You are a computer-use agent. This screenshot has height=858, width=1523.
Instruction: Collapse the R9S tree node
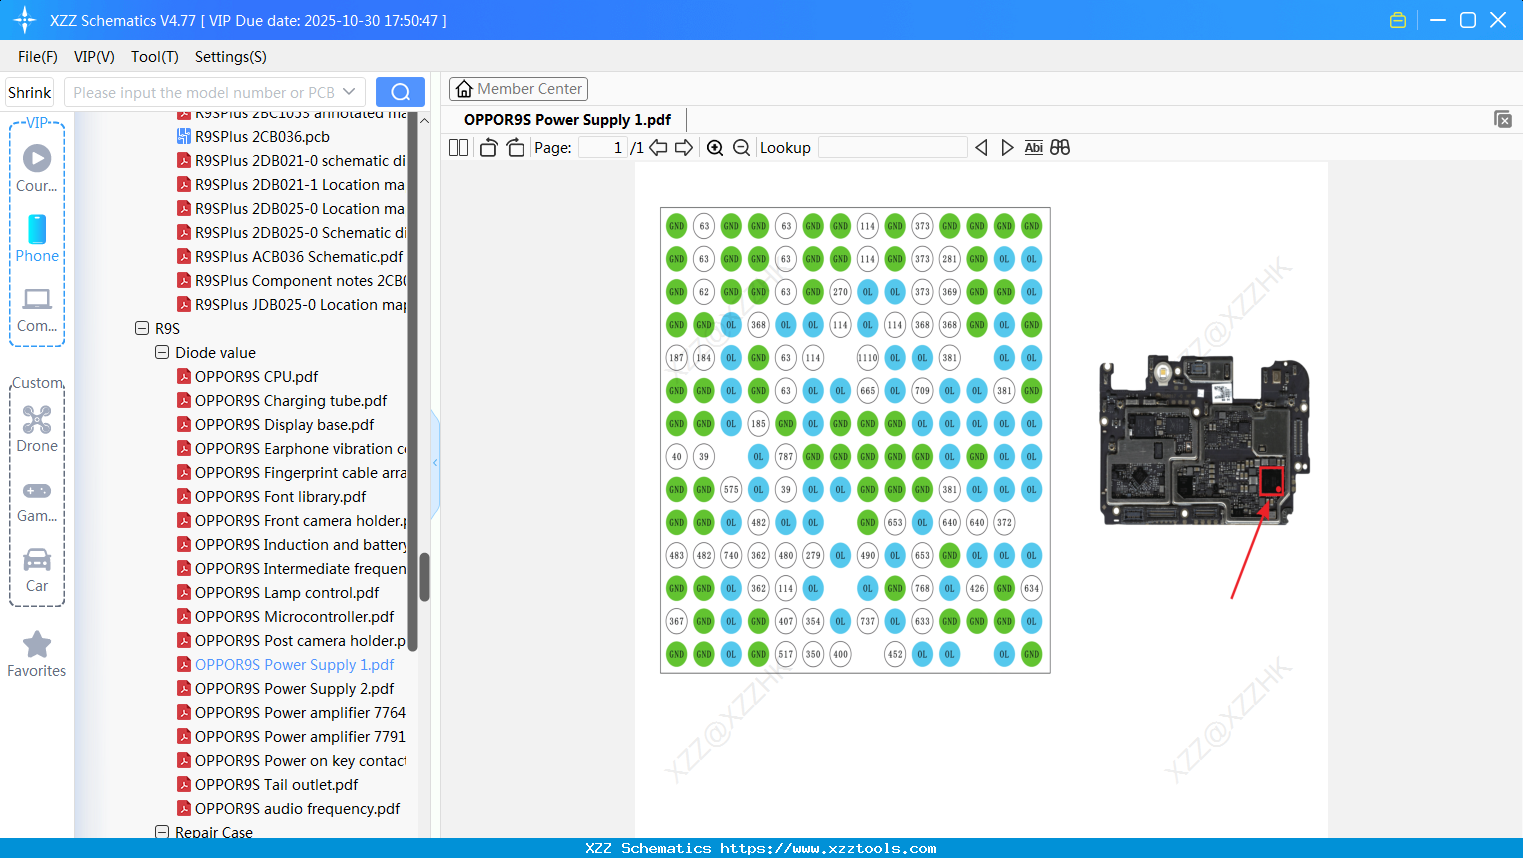click(x=141, y=328)
